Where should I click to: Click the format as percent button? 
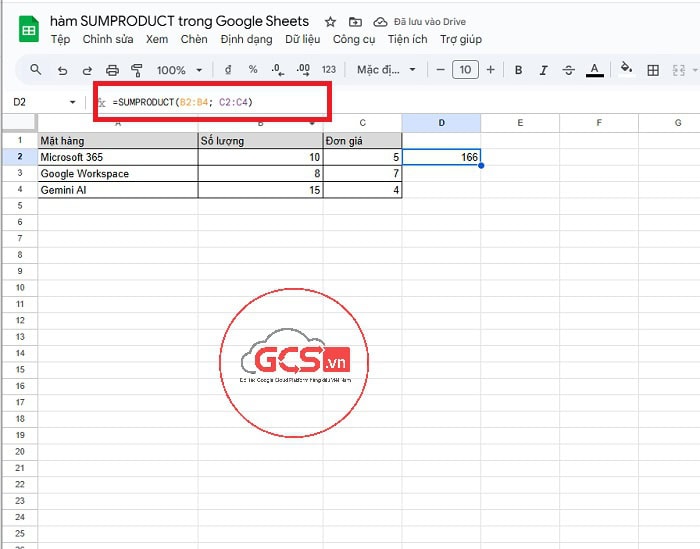pyautogui.click(x=253, y=70)
